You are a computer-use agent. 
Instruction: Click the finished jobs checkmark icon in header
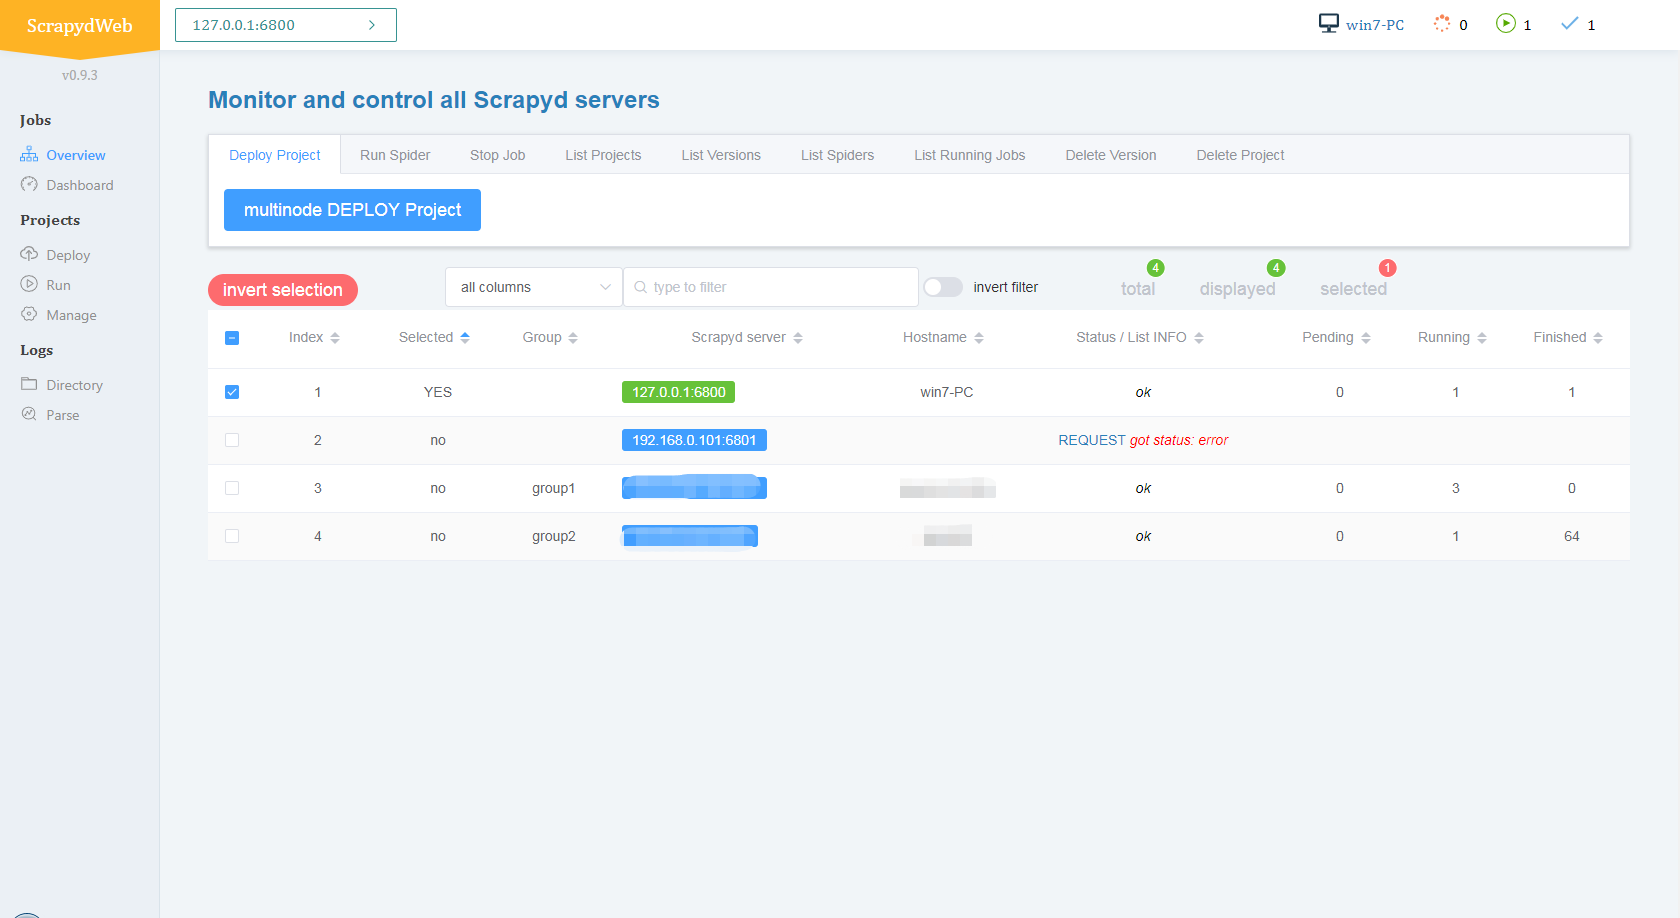pyautogui.click(x=1569, y=24)
